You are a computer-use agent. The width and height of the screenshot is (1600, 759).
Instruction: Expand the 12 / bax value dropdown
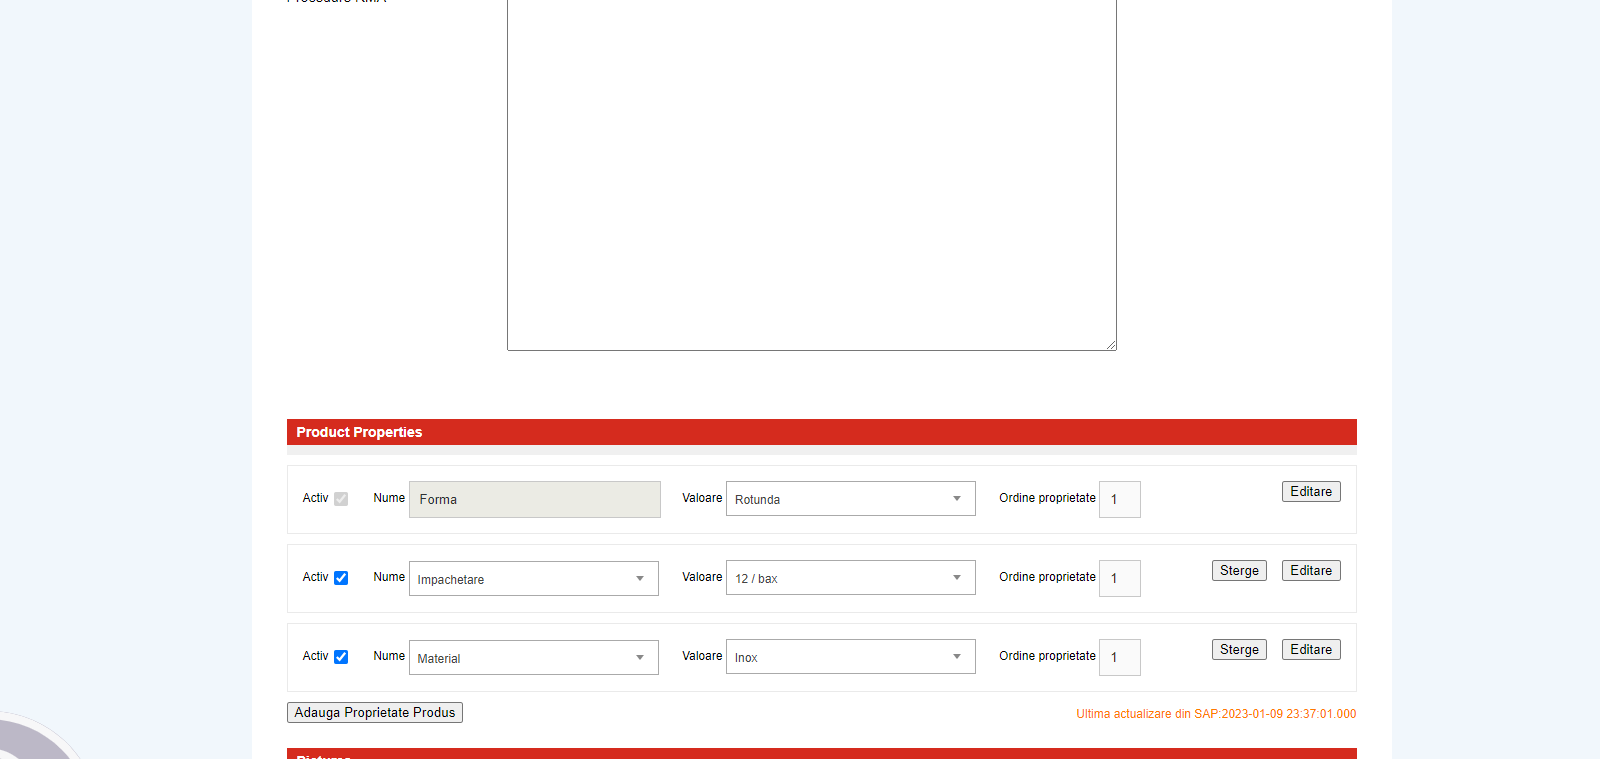point(850,578)
